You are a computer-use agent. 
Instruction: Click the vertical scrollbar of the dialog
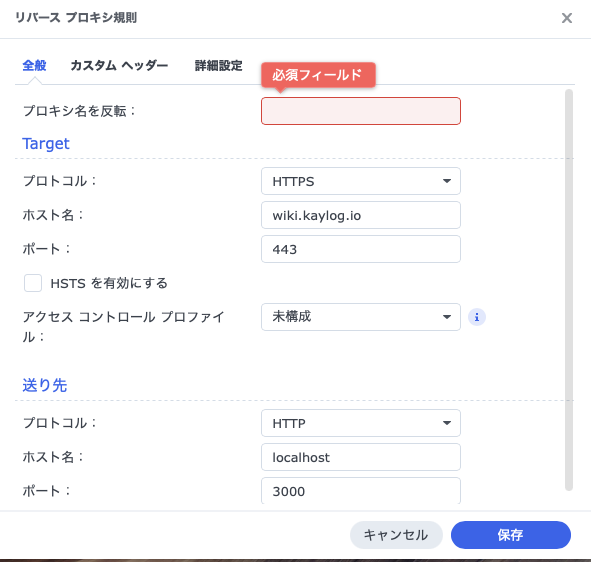coord(569,290)
